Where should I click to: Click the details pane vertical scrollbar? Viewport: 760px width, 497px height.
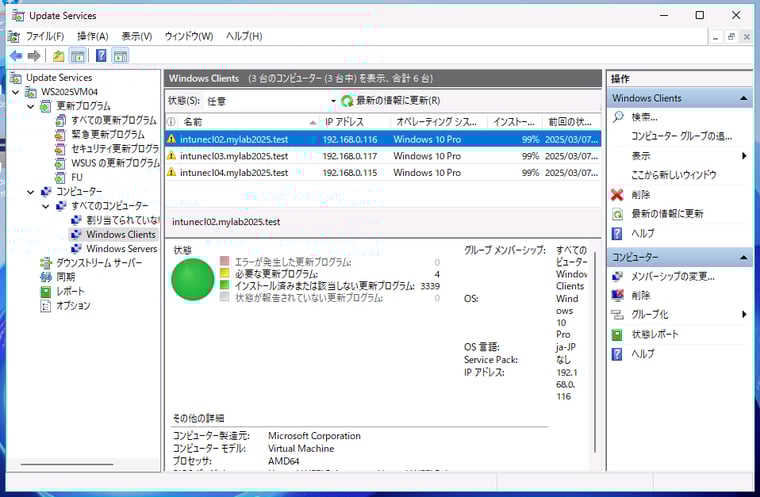point(595,352)
